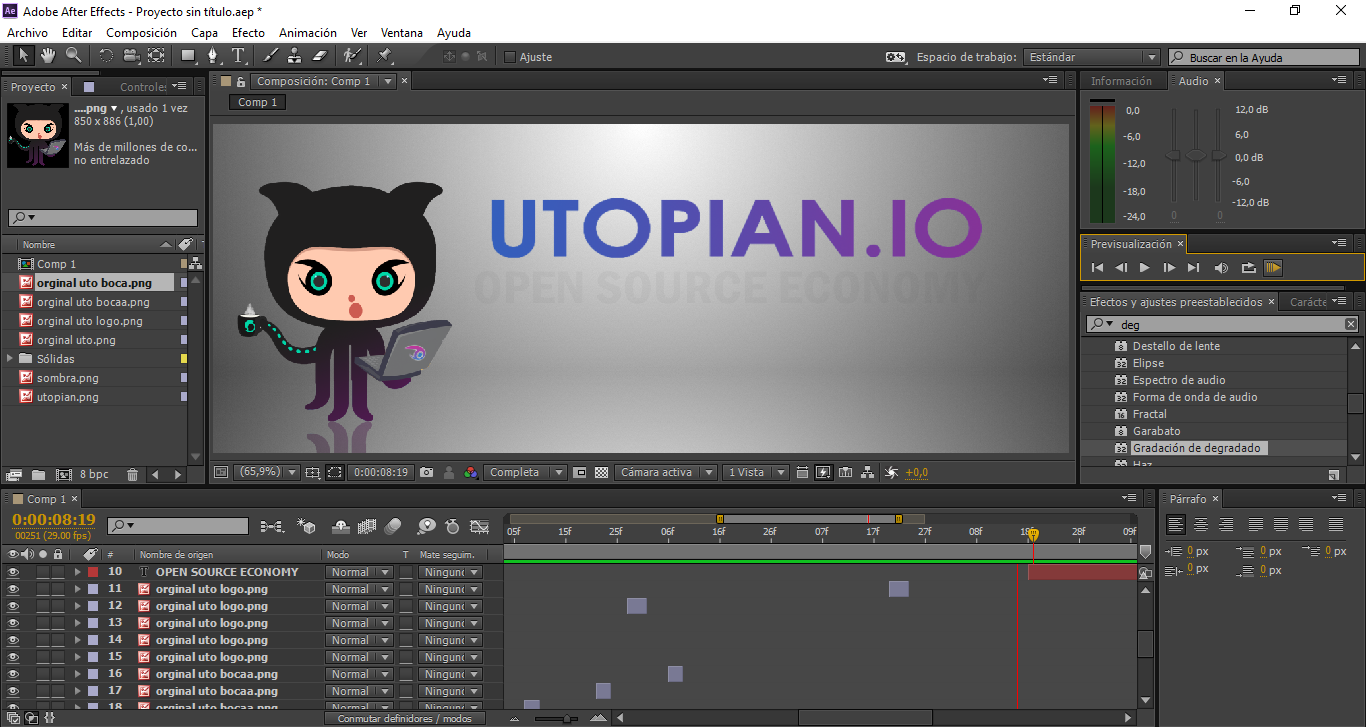The image size is (1366, 727).
Task: Toggle visibility of layer 16
Action: [x=13, y=674]
